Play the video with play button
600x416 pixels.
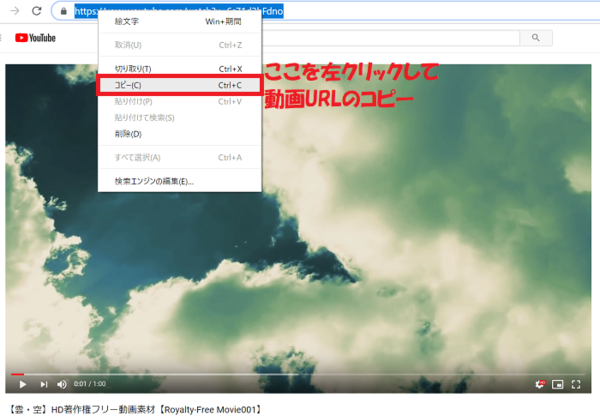(x=23, y=384)
